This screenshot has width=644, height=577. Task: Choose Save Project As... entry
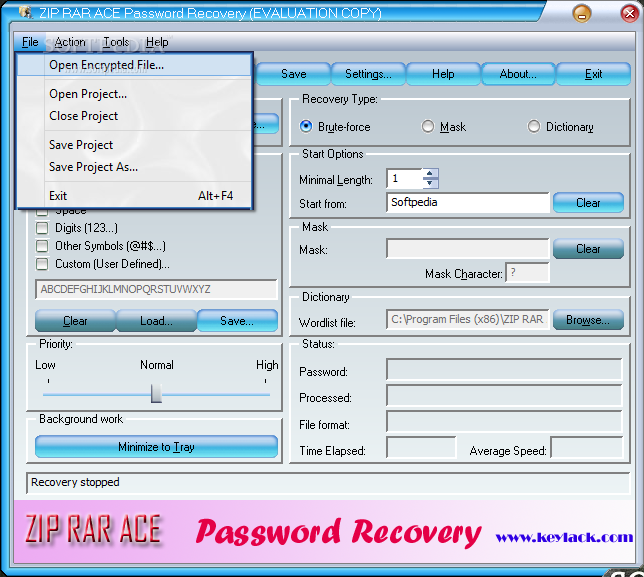point(134,167)
